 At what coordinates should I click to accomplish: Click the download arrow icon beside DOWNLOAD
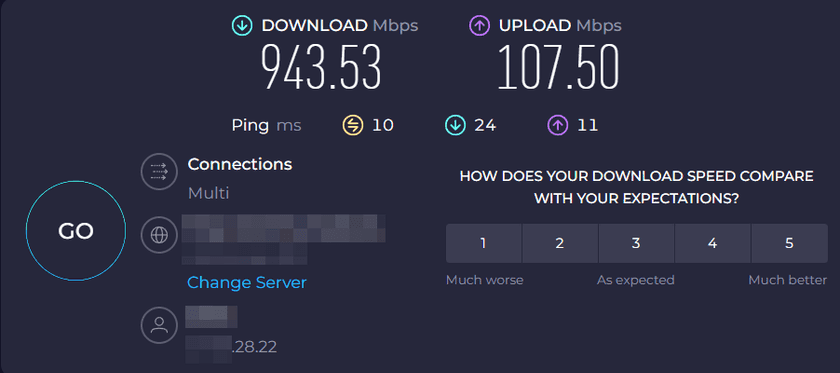tap(242, 26)
